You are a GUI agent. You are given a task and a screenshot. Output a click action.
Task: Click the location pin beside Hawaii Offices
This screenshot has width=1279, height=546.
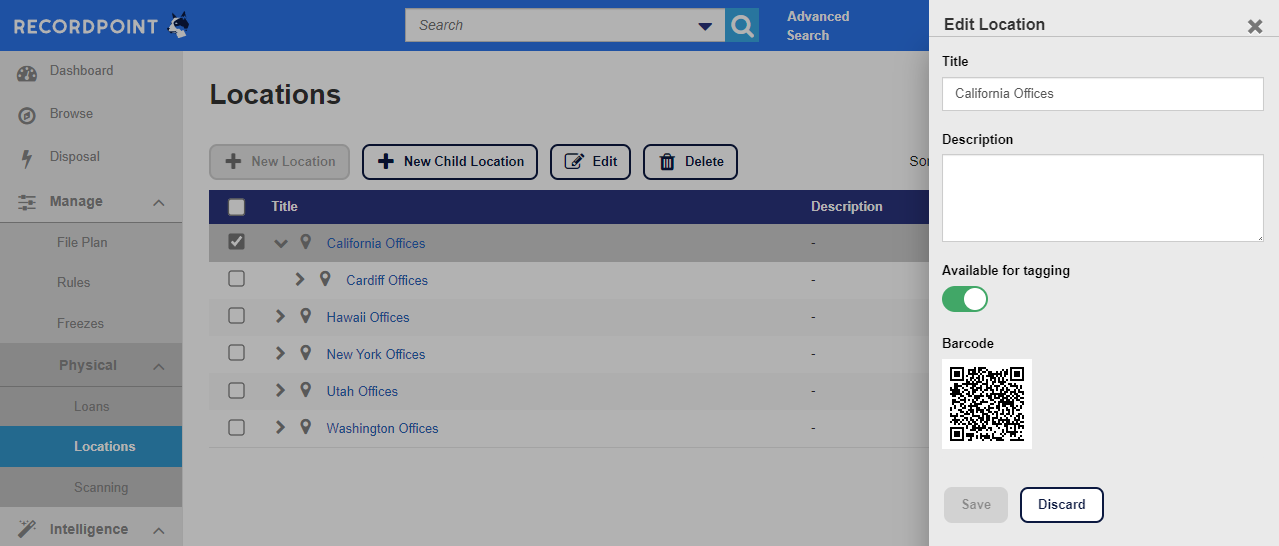coord(306,317)
